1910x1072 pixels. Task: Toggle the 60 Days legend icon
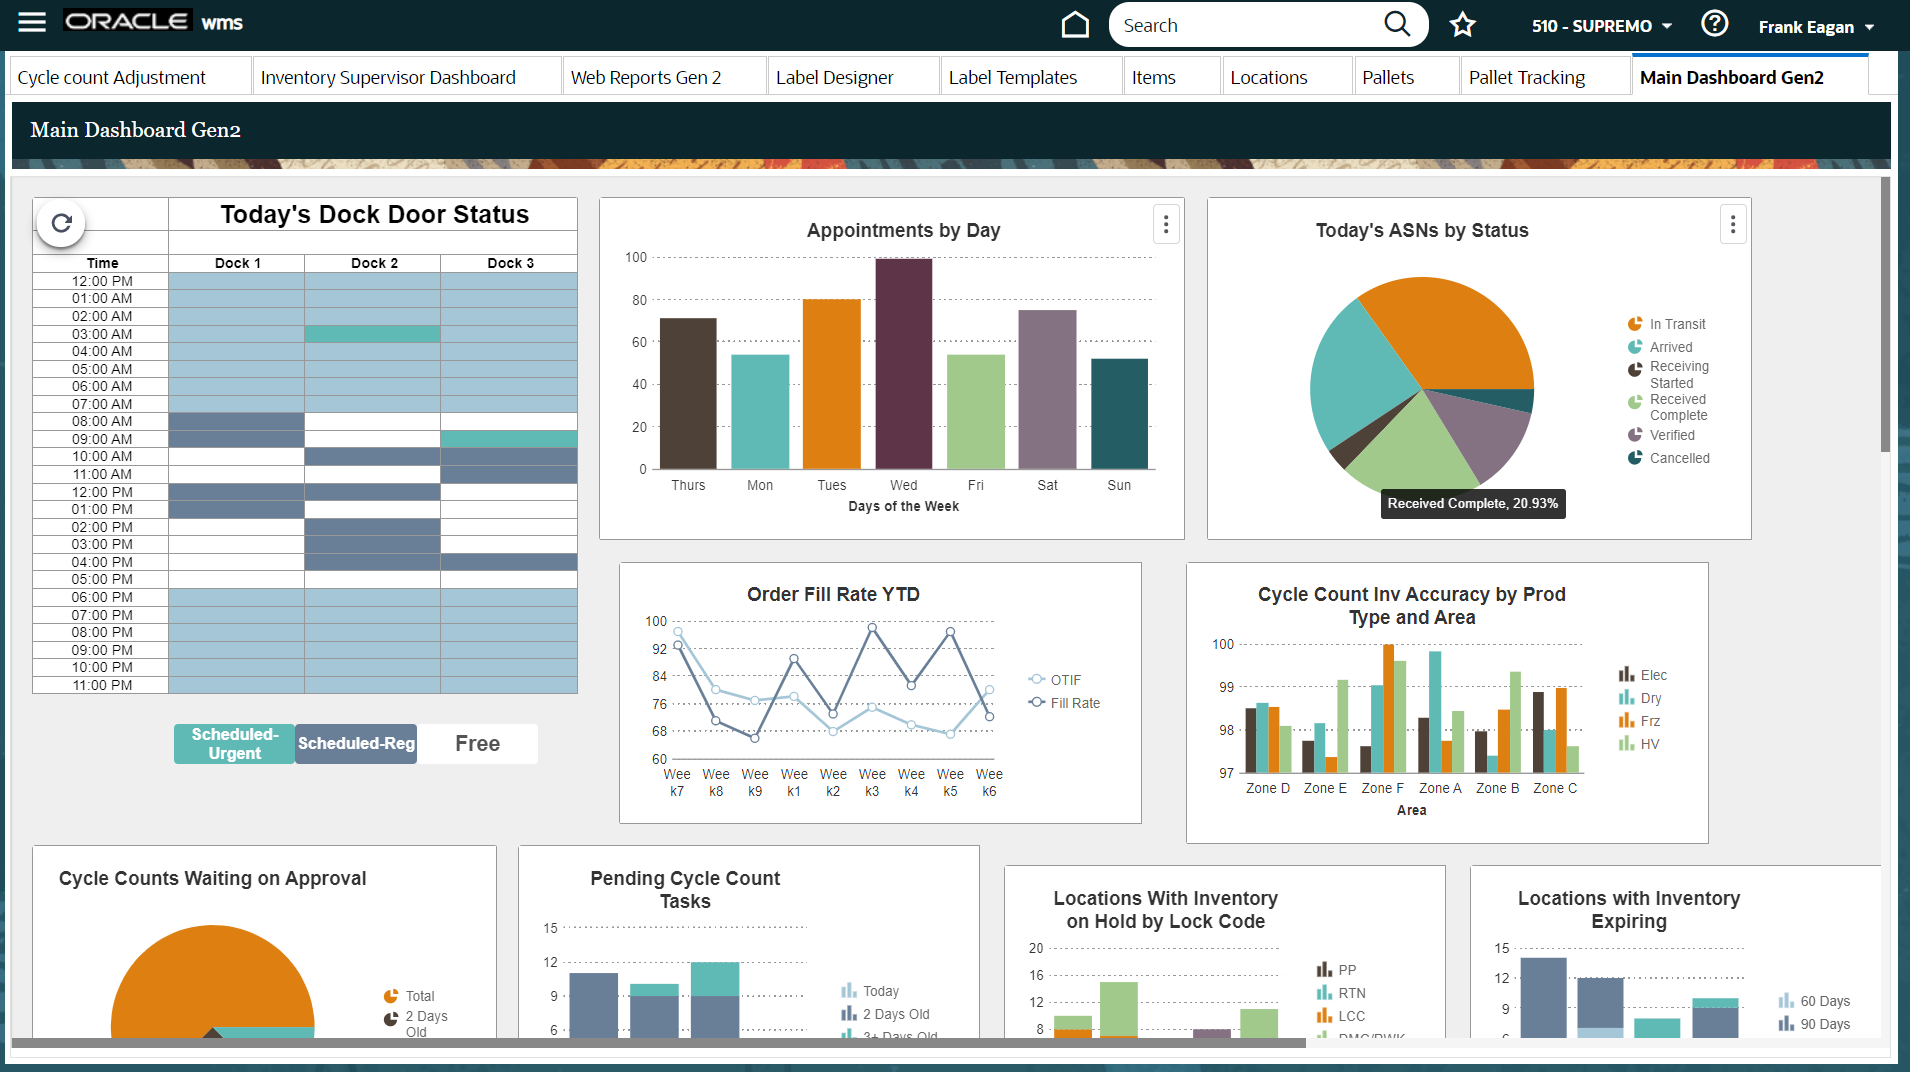(1786, 1001)
